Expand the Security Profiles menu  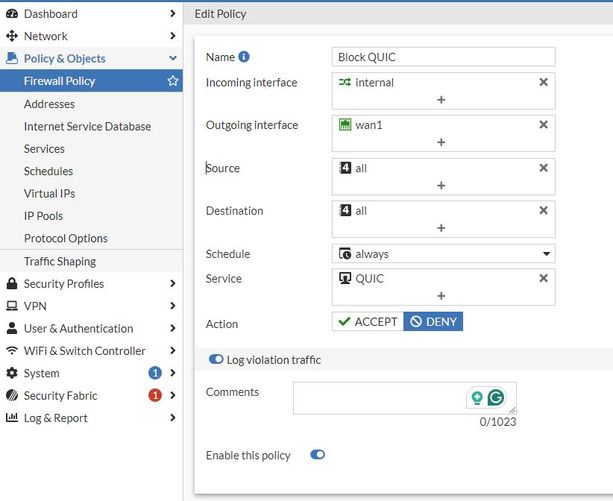[x=91, y=283]
